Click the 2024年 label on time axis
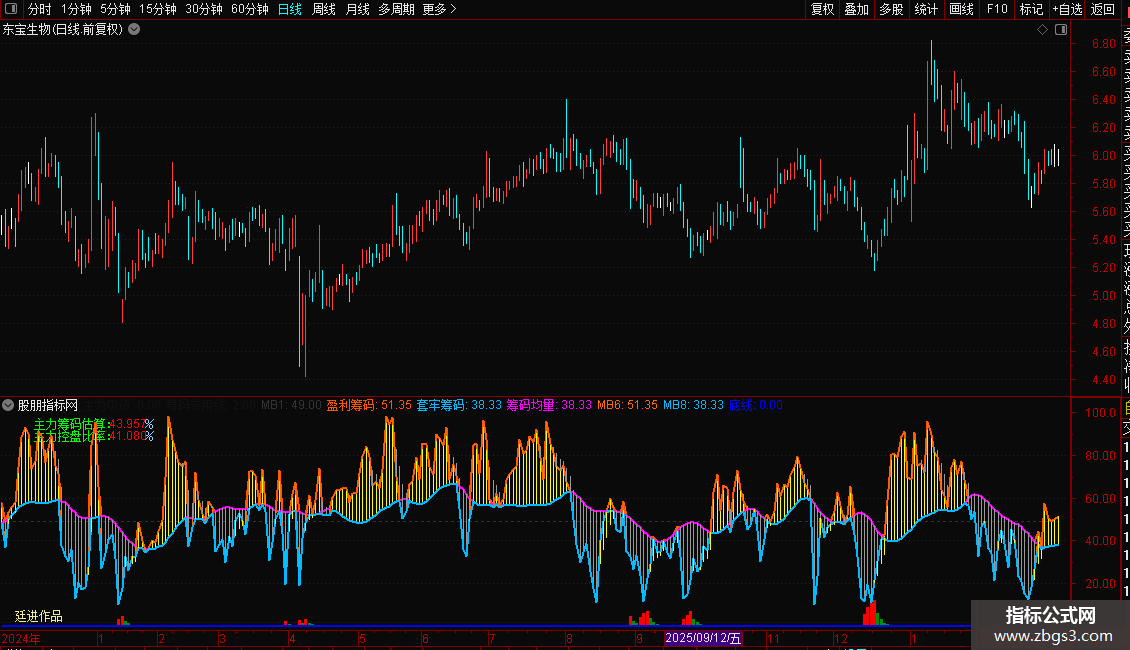This screenshot has height=650, width=1130. point(21,638)
